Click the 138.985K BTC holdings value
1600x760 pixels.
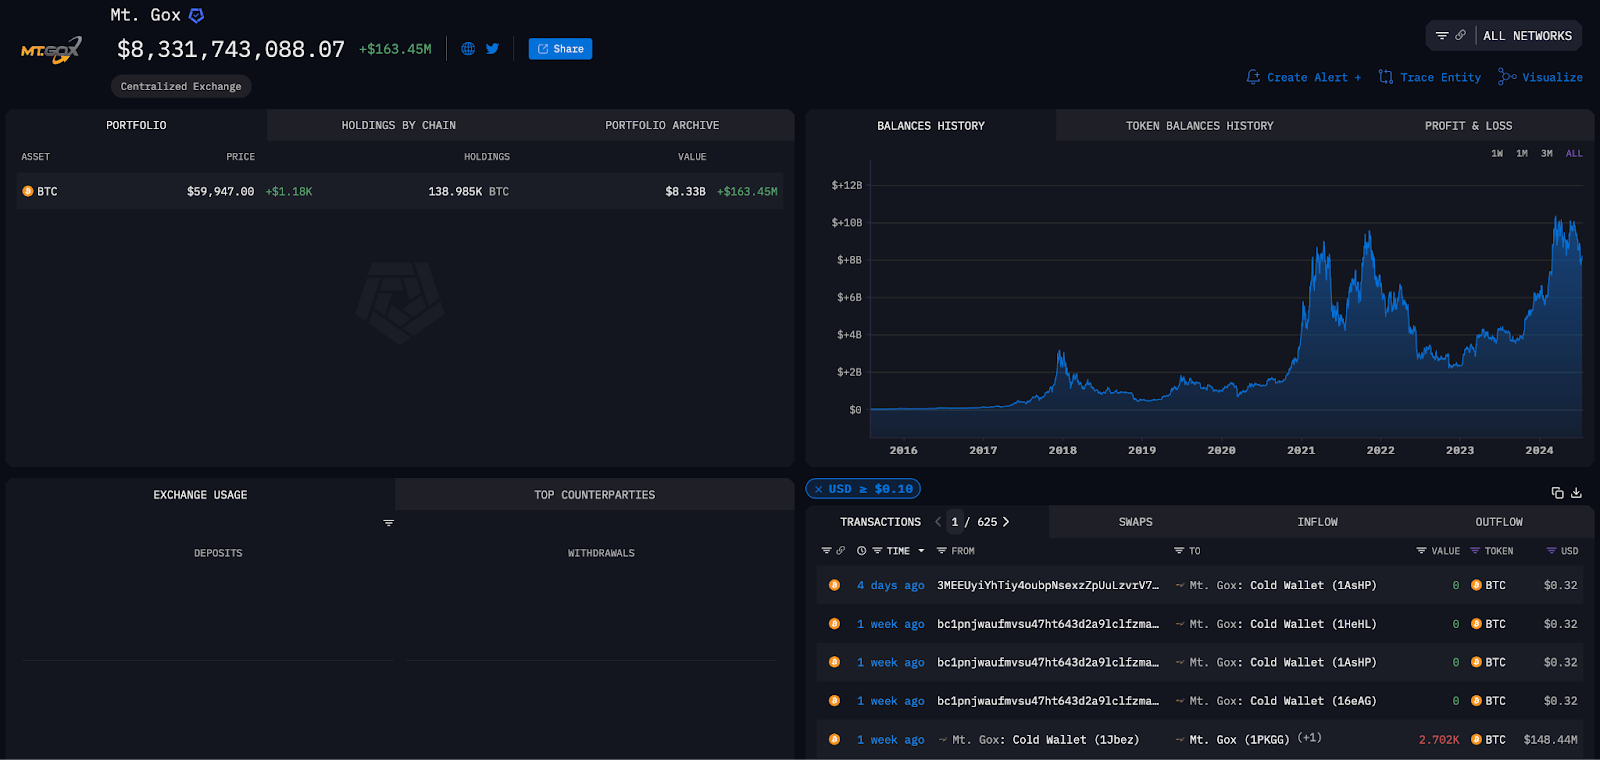pos(468,191)
